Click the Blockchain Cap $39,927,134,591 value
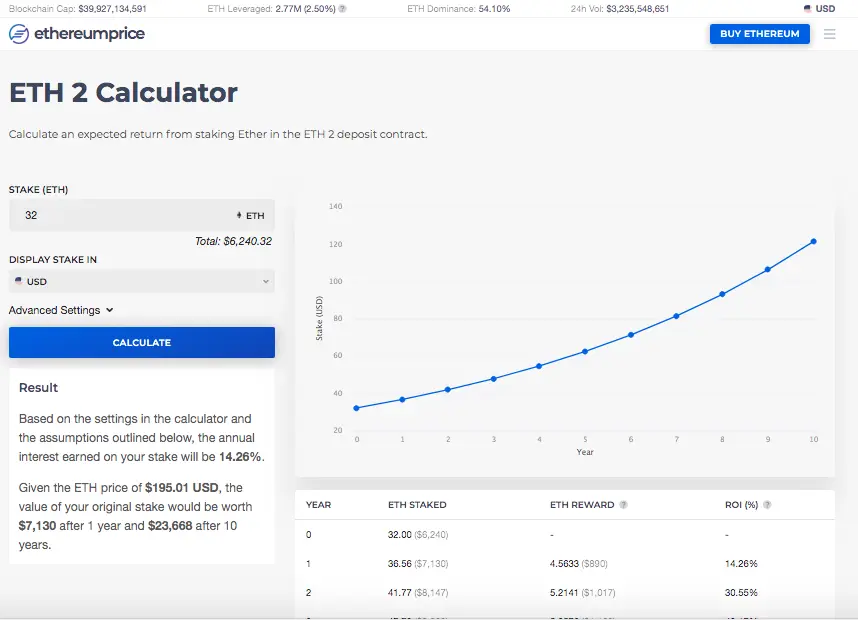This screenshot has width=858, height=620. (x=112, y=9)
